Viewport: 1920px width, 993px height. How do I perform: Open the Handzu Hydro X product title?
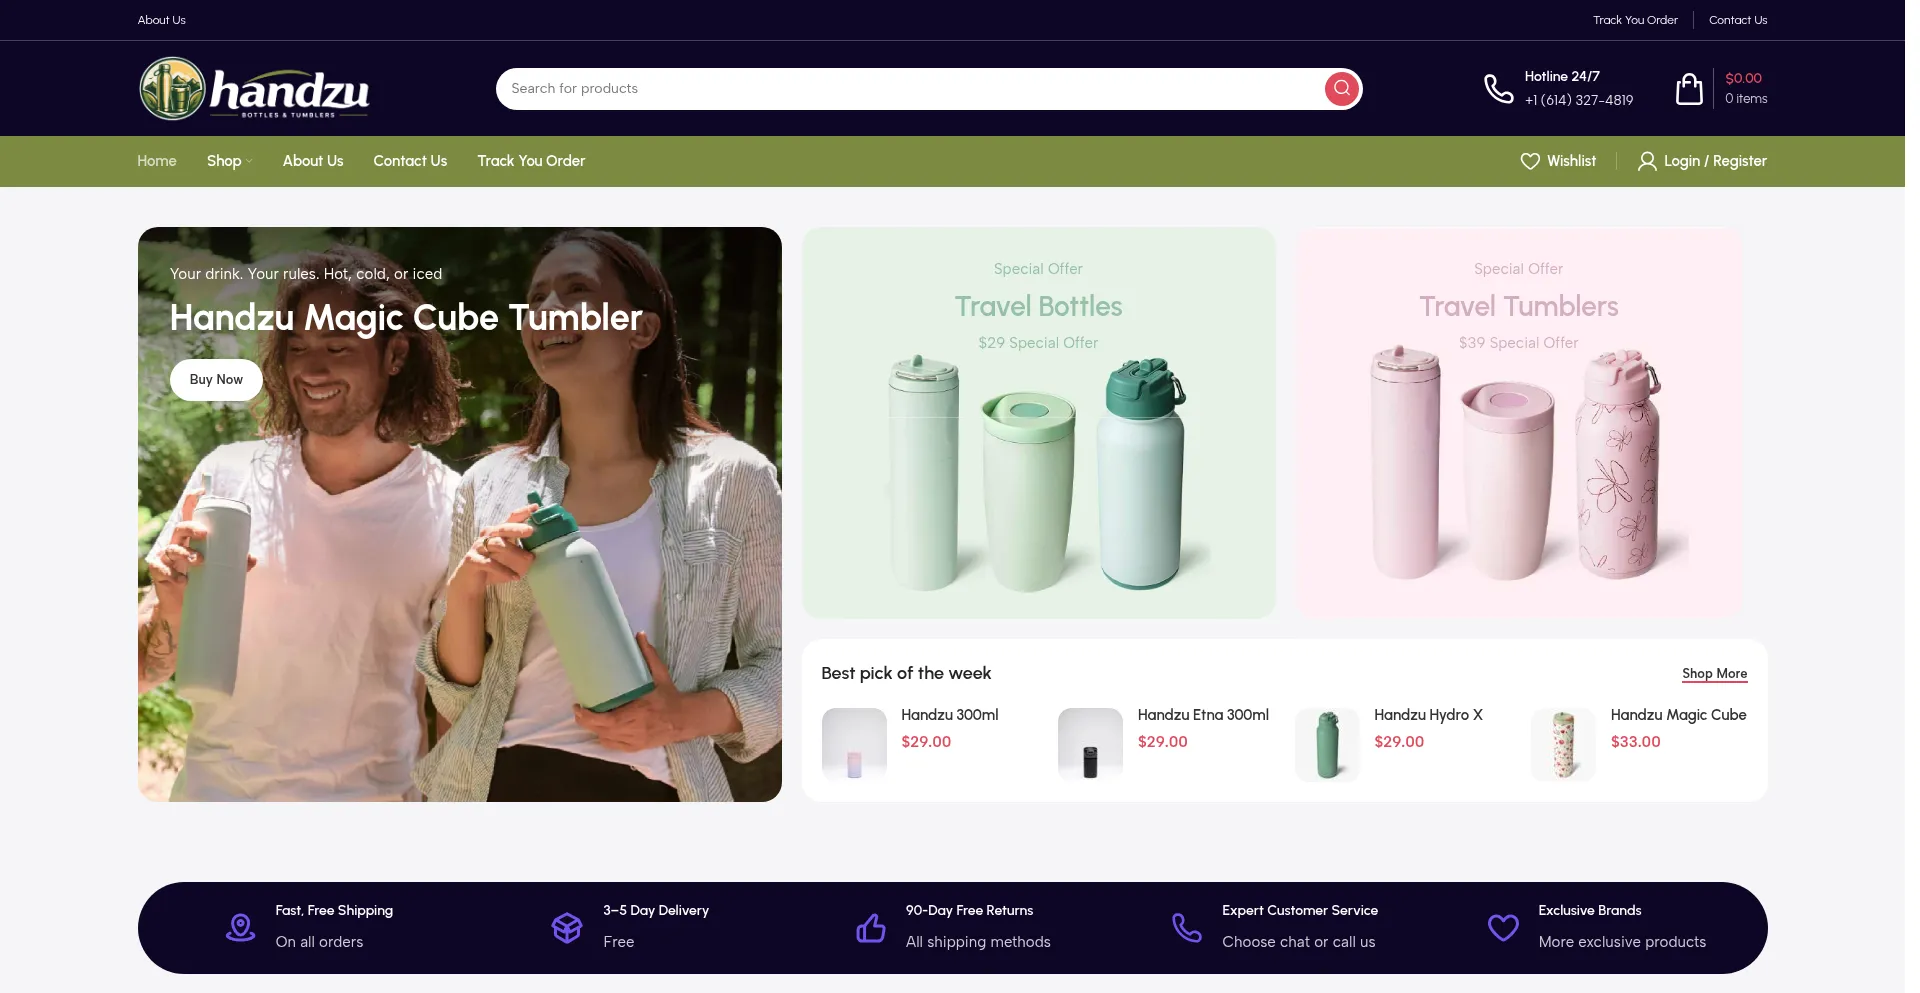[1428, 715]
